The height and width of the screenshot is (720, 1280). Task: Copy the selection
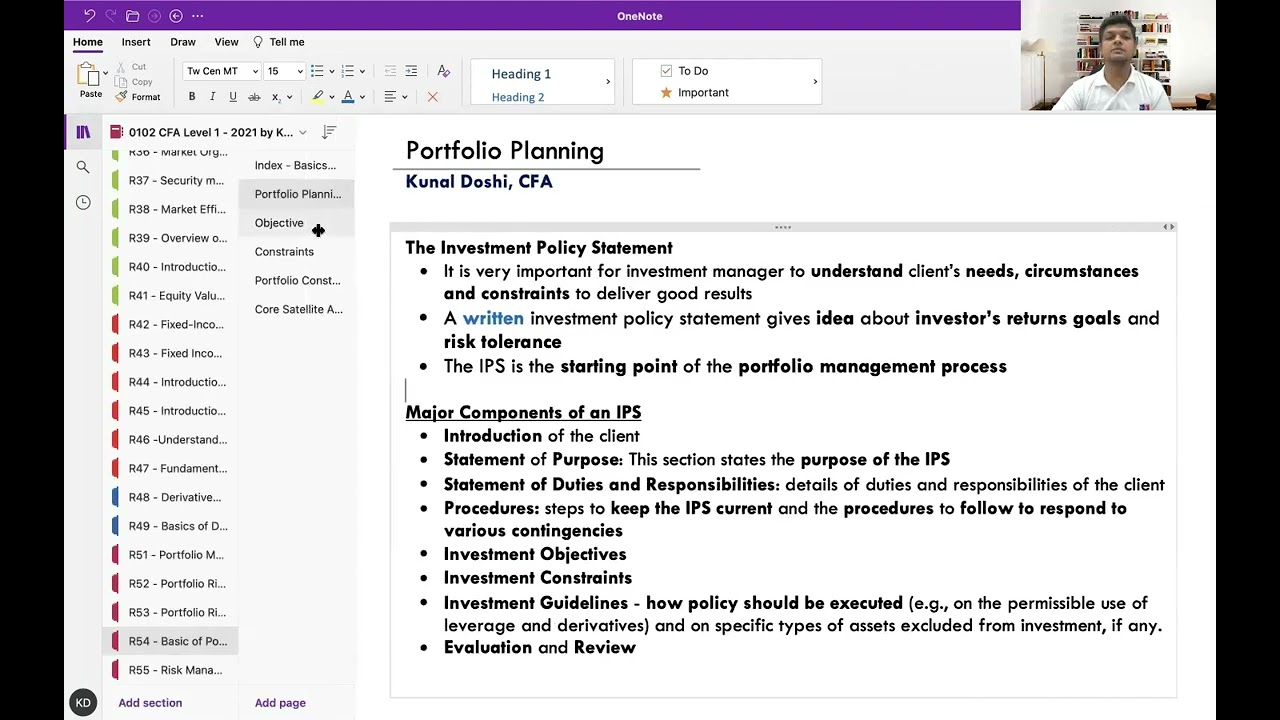(134, 82)
